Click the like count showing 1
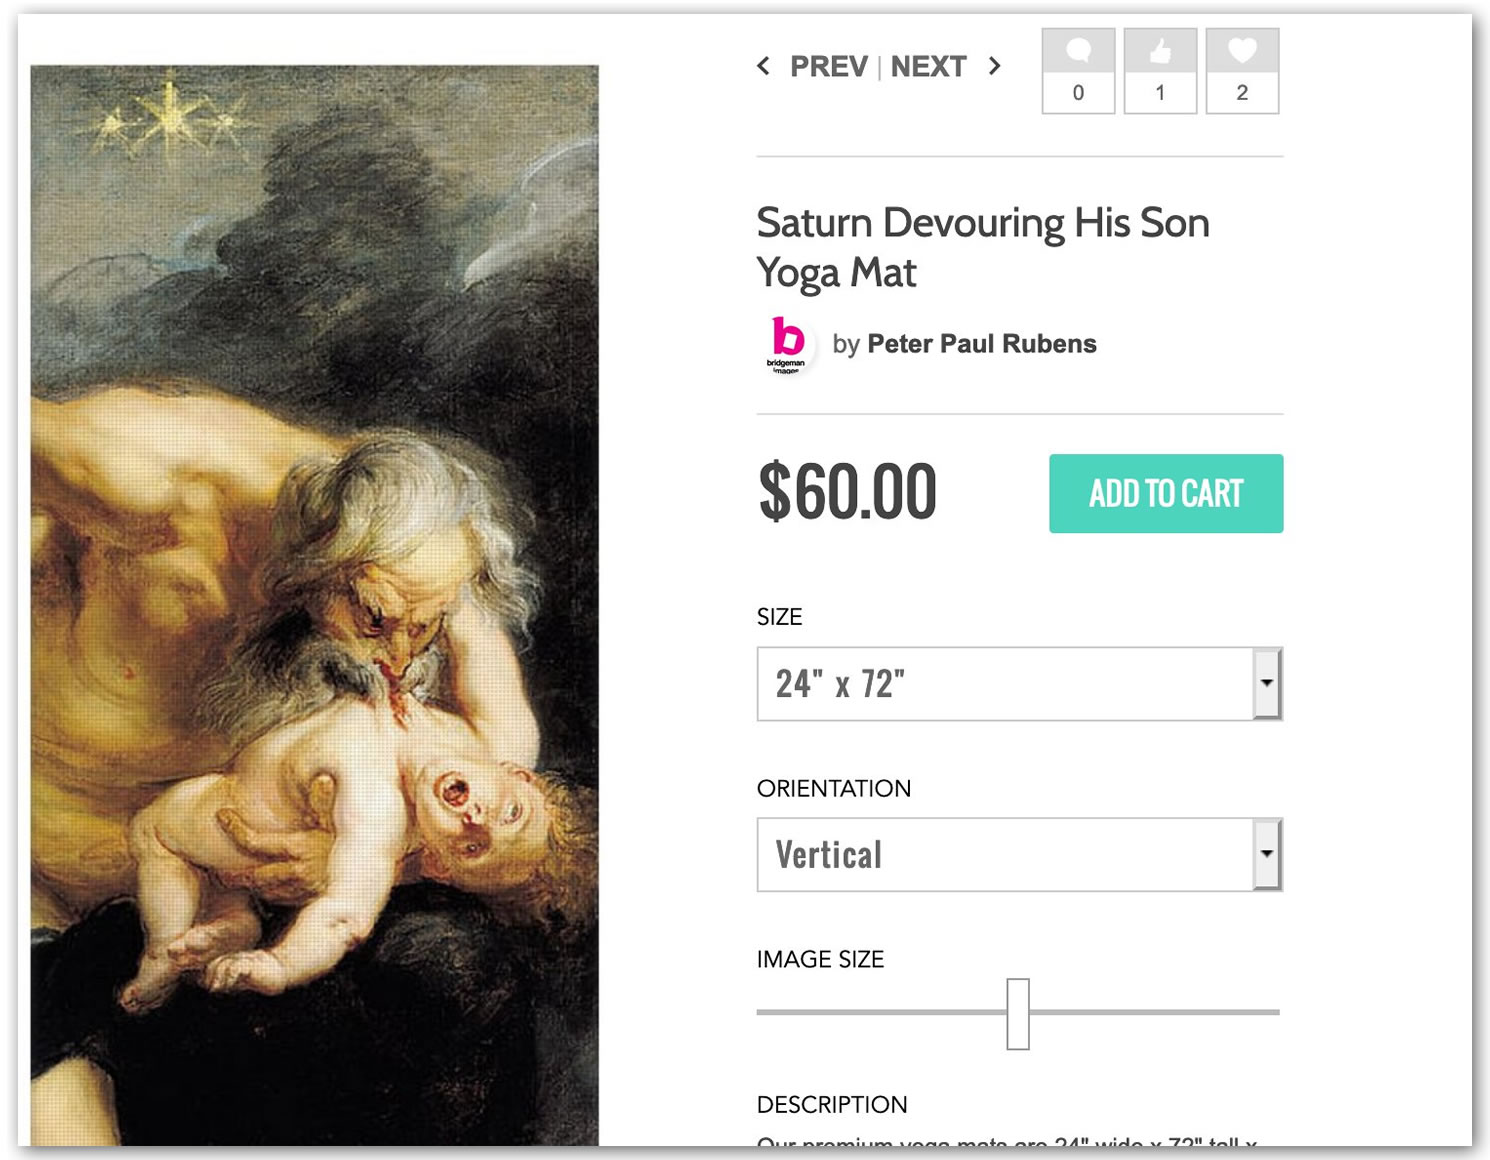 coord(1160,93)
